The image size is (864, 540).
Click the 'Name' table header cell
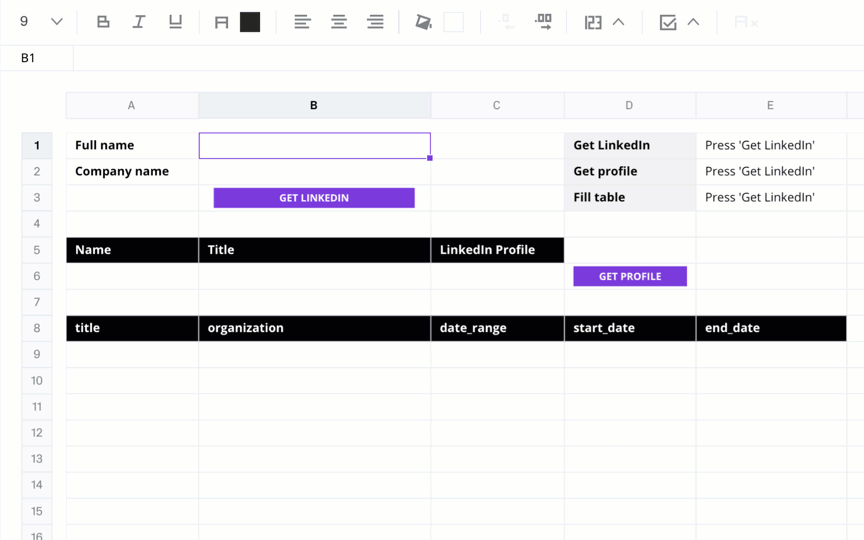(x=132, y=250)
